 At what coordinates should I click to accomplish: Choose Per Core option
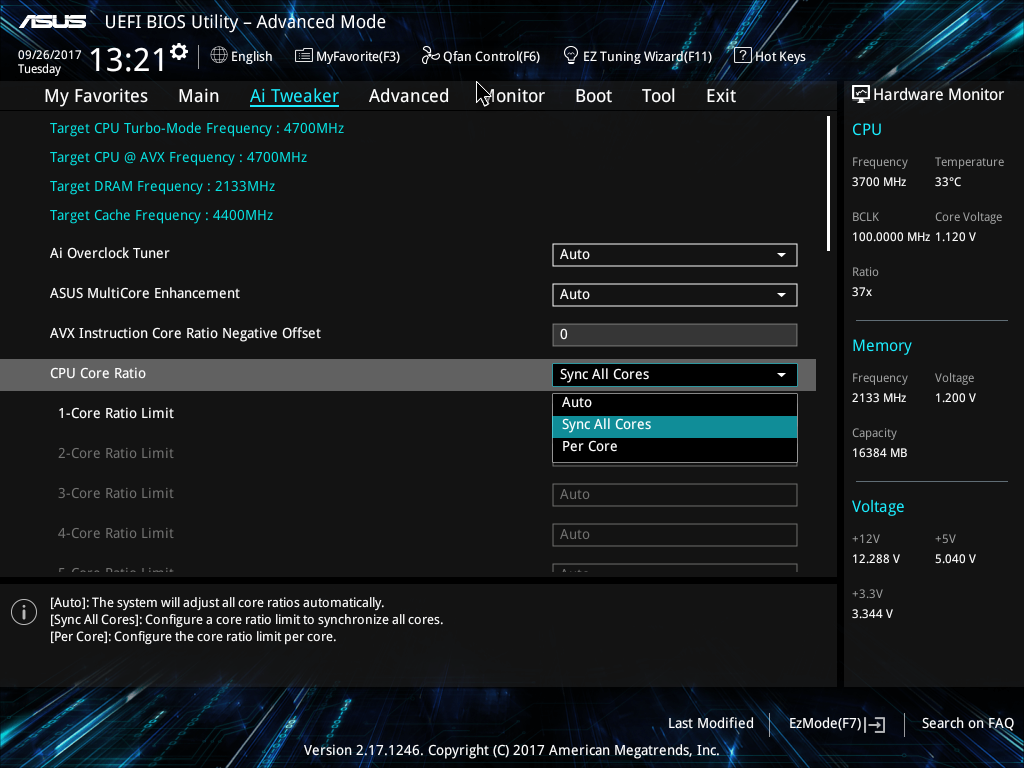(675, 447)
